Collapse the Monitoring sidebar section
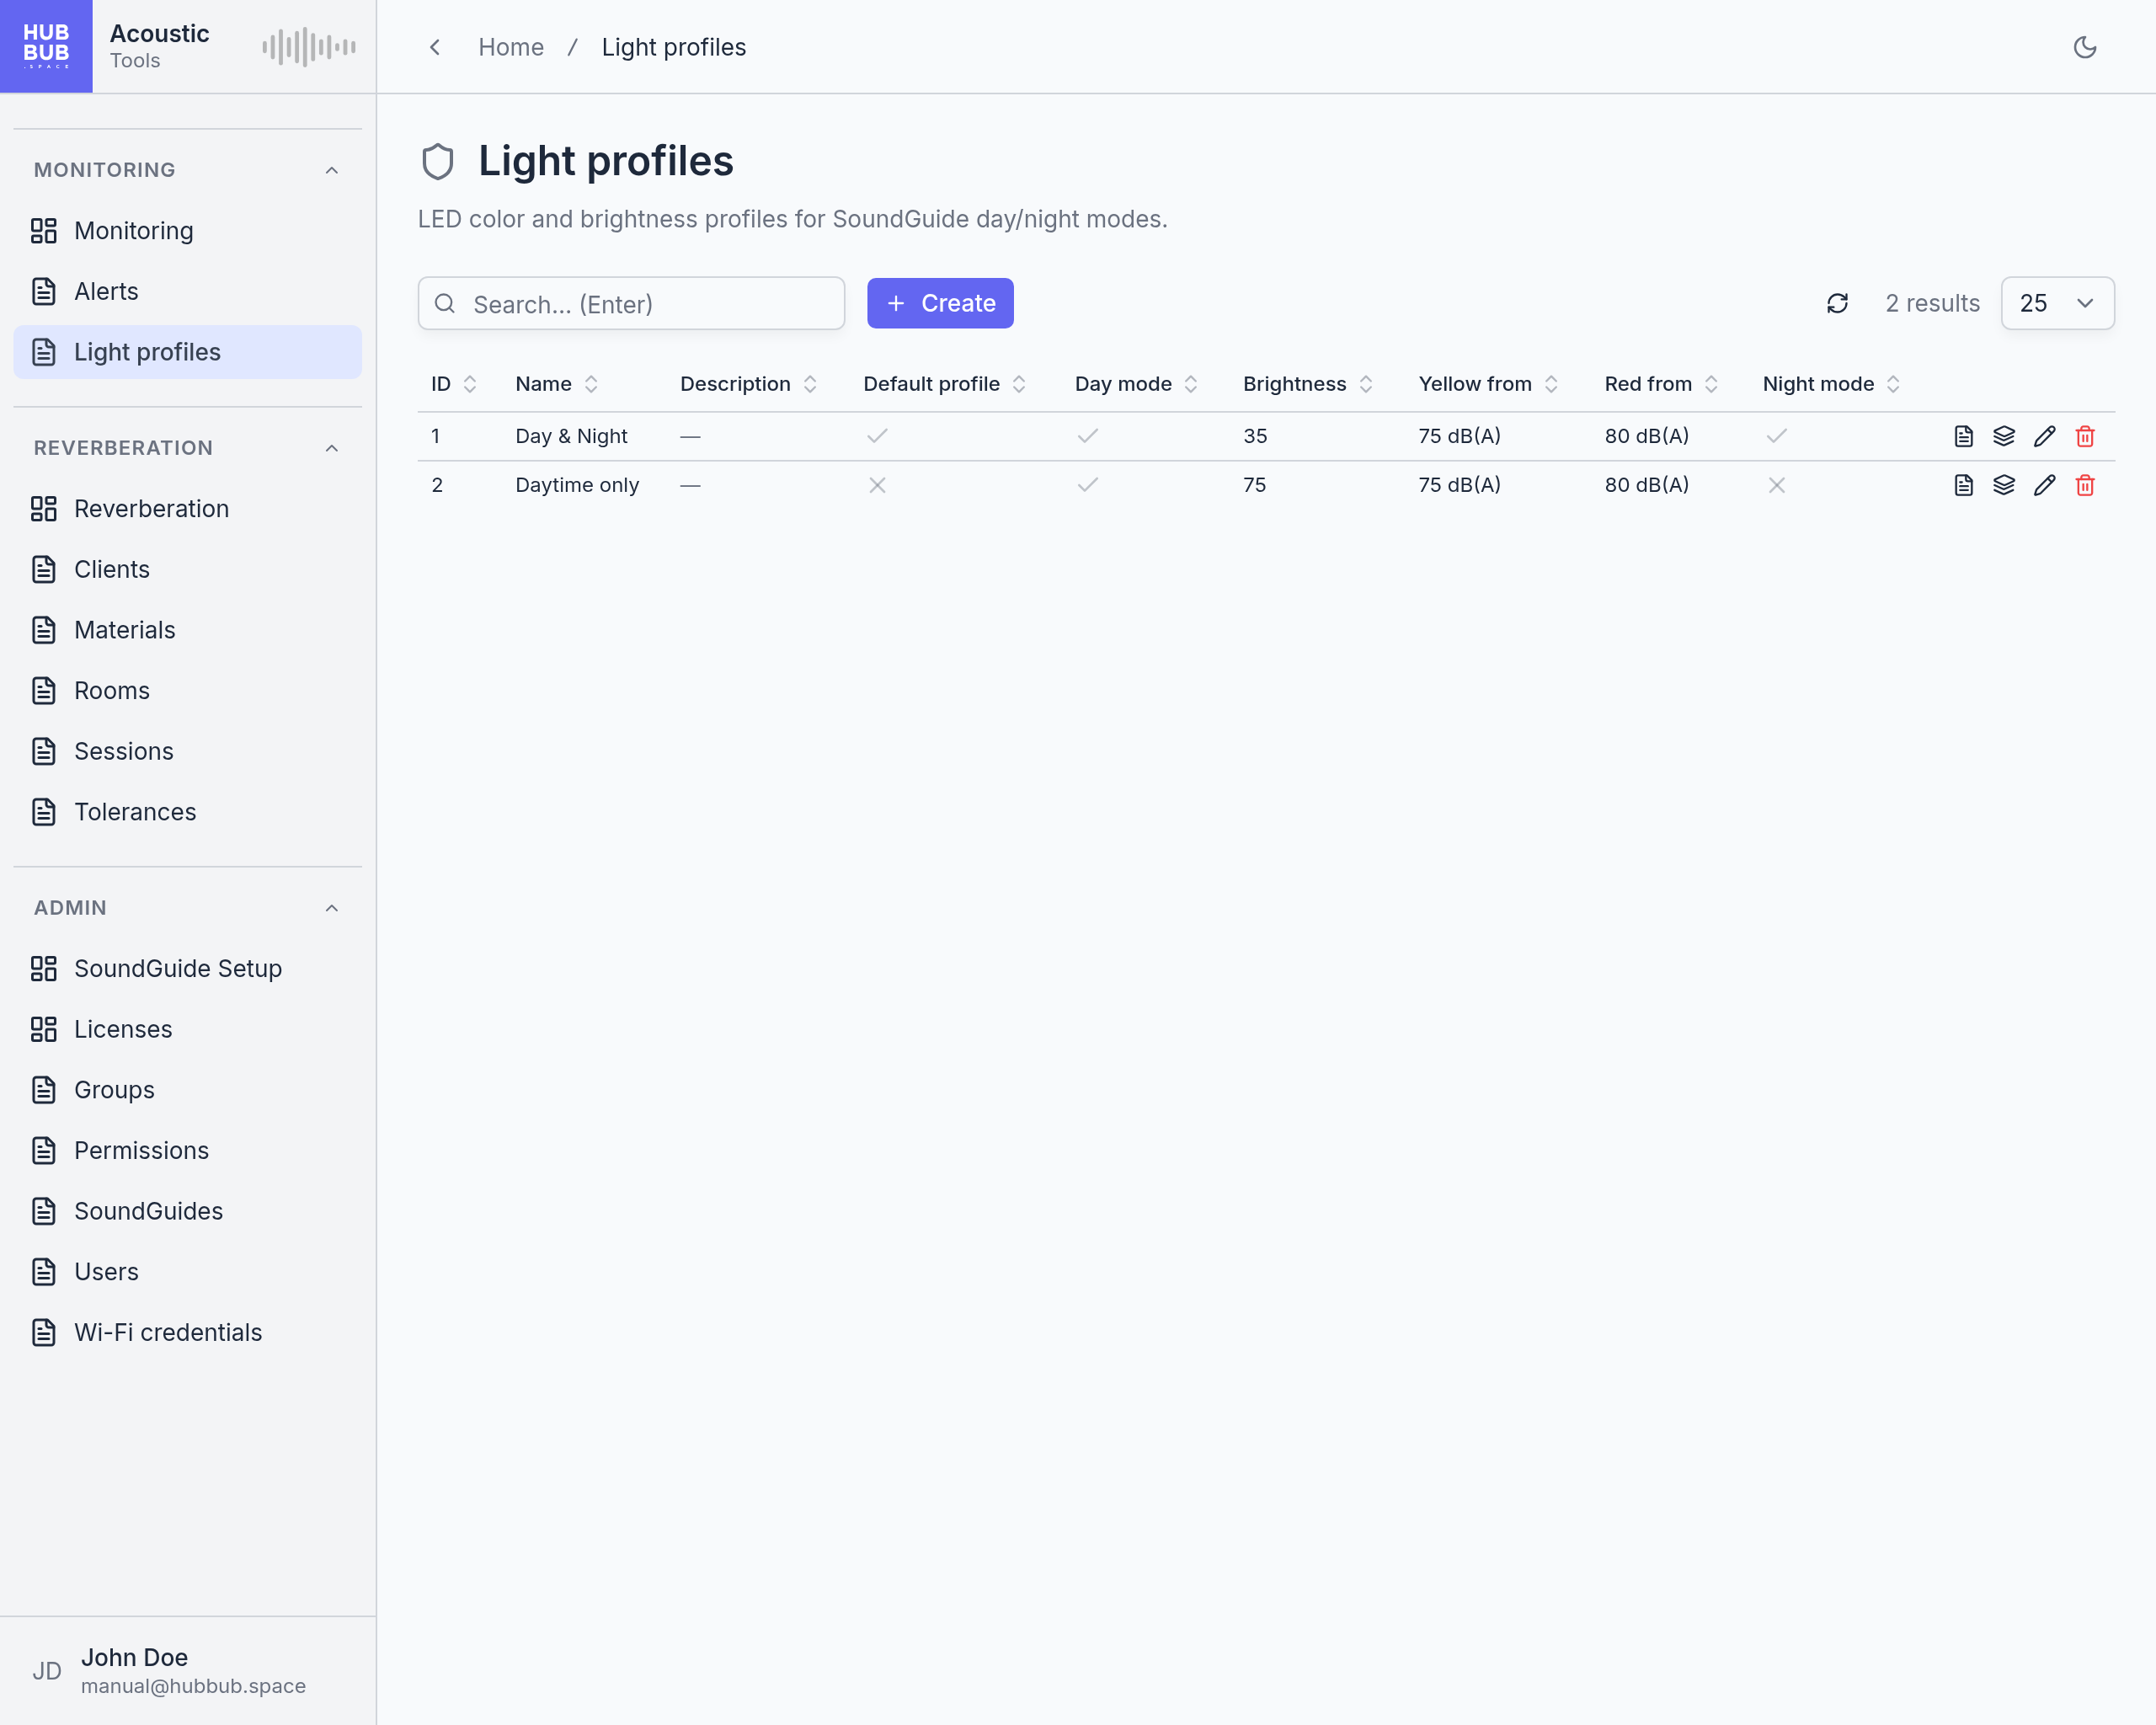This screenshot has width=2156, height=1725. [332, 170]
